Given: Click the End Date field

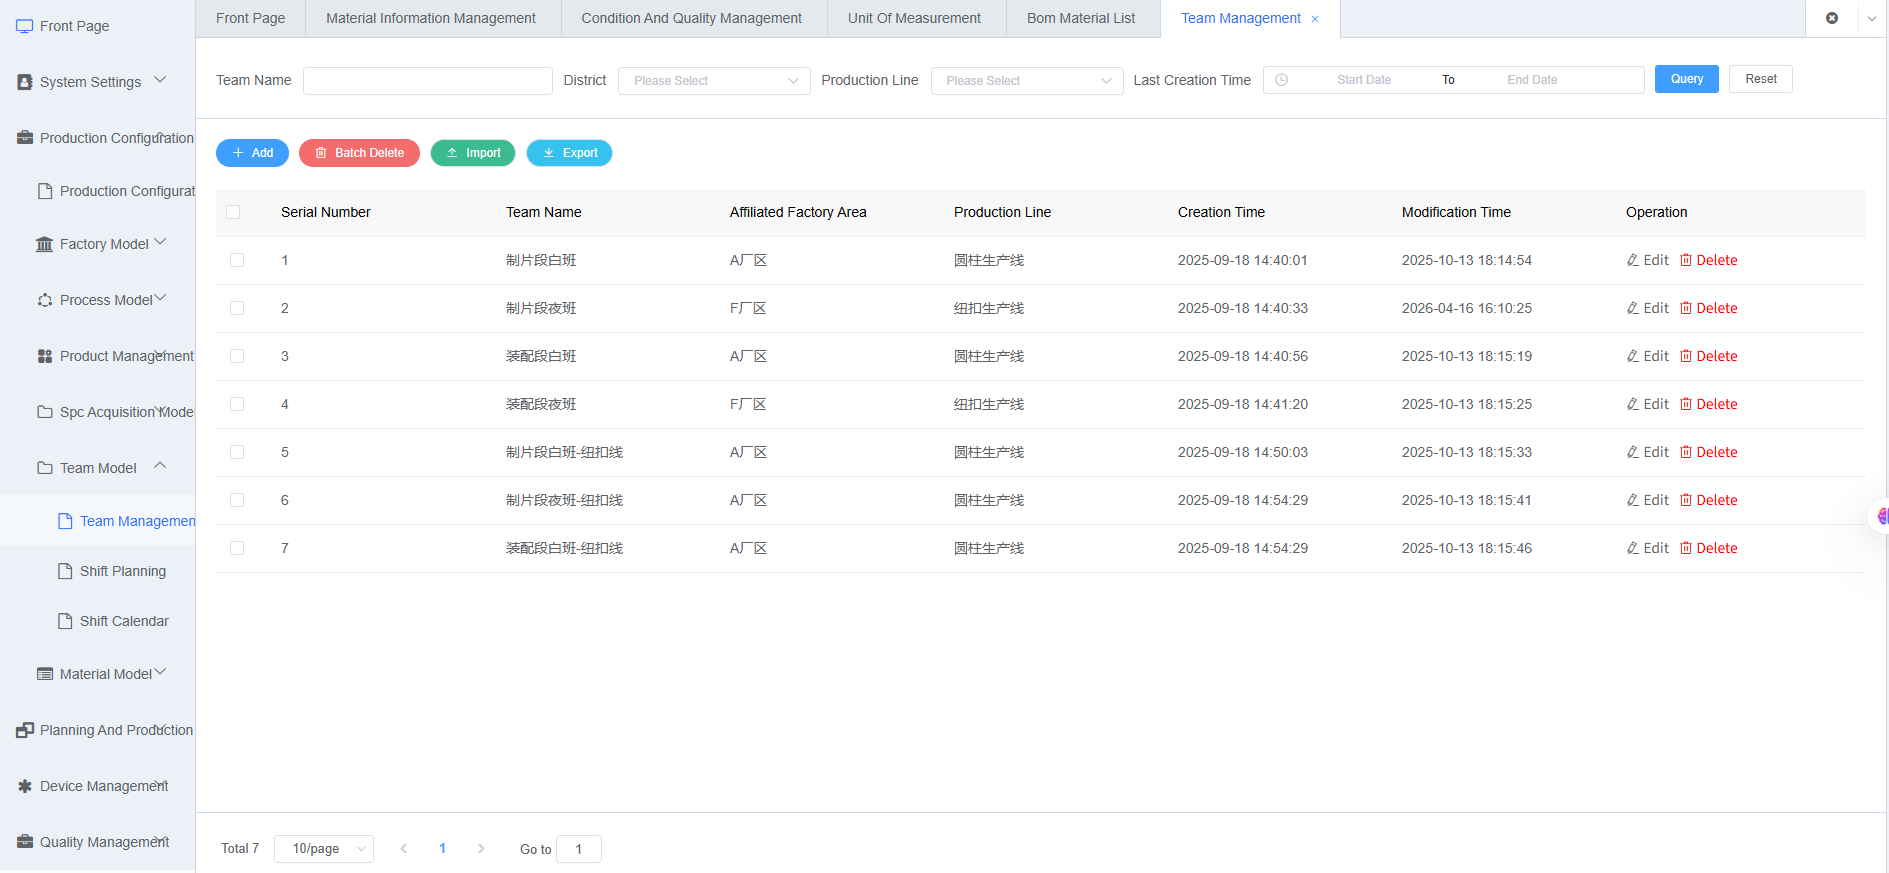Looking at the screenshot, I should coord(1532,80).
